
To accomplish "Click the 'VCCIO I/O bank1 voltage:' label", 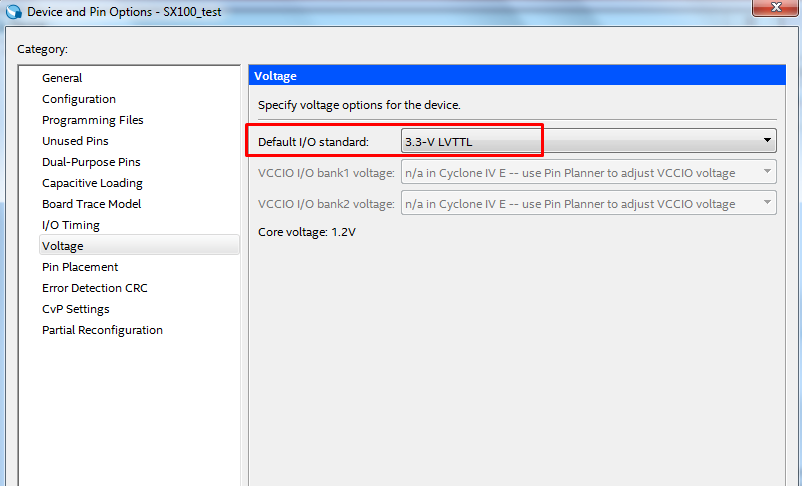I will pos(326,173).
